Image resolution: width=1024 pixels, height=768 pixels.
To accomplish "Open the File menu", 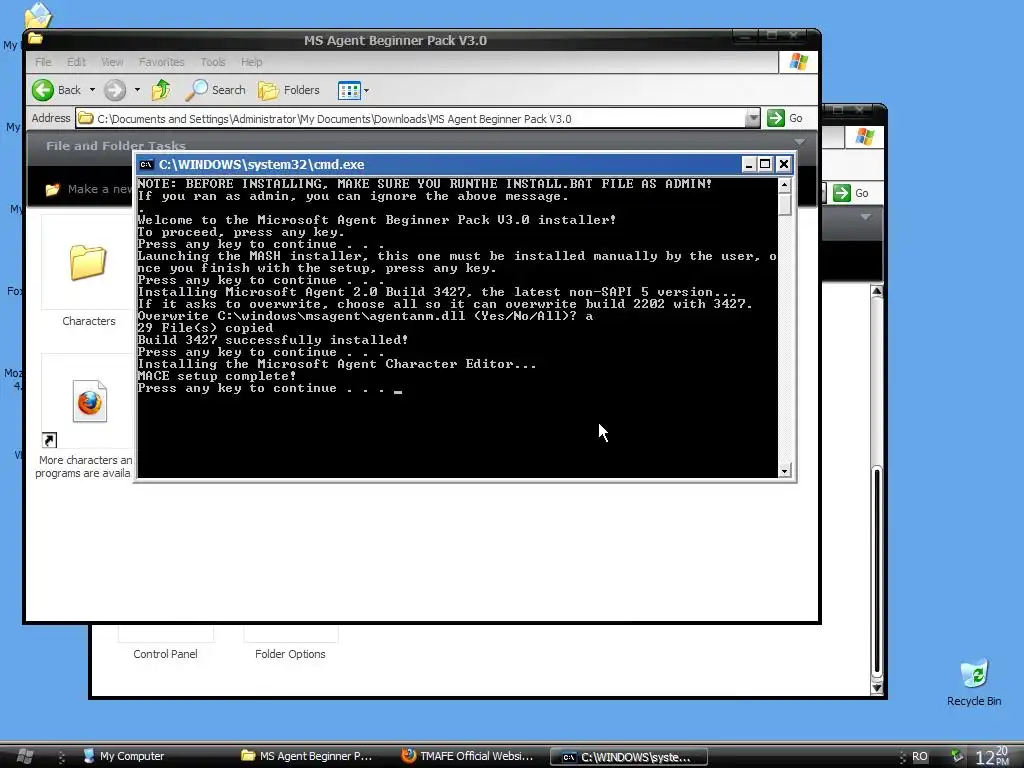I will (x=43, y=62).
